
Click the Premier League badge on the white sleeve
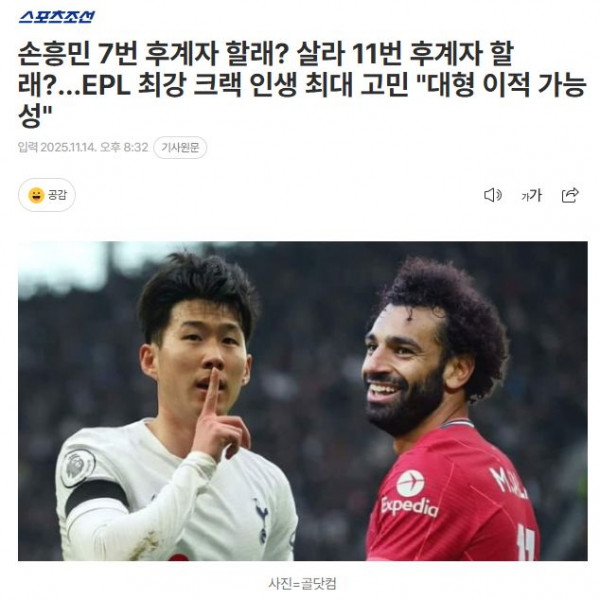click(78, 467)
